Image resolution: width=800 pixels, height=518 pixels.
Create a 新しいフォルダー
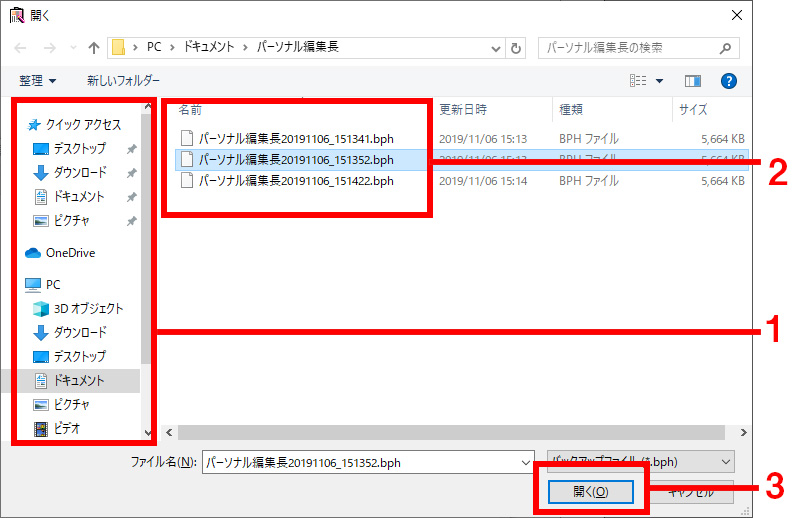[123, 81]
